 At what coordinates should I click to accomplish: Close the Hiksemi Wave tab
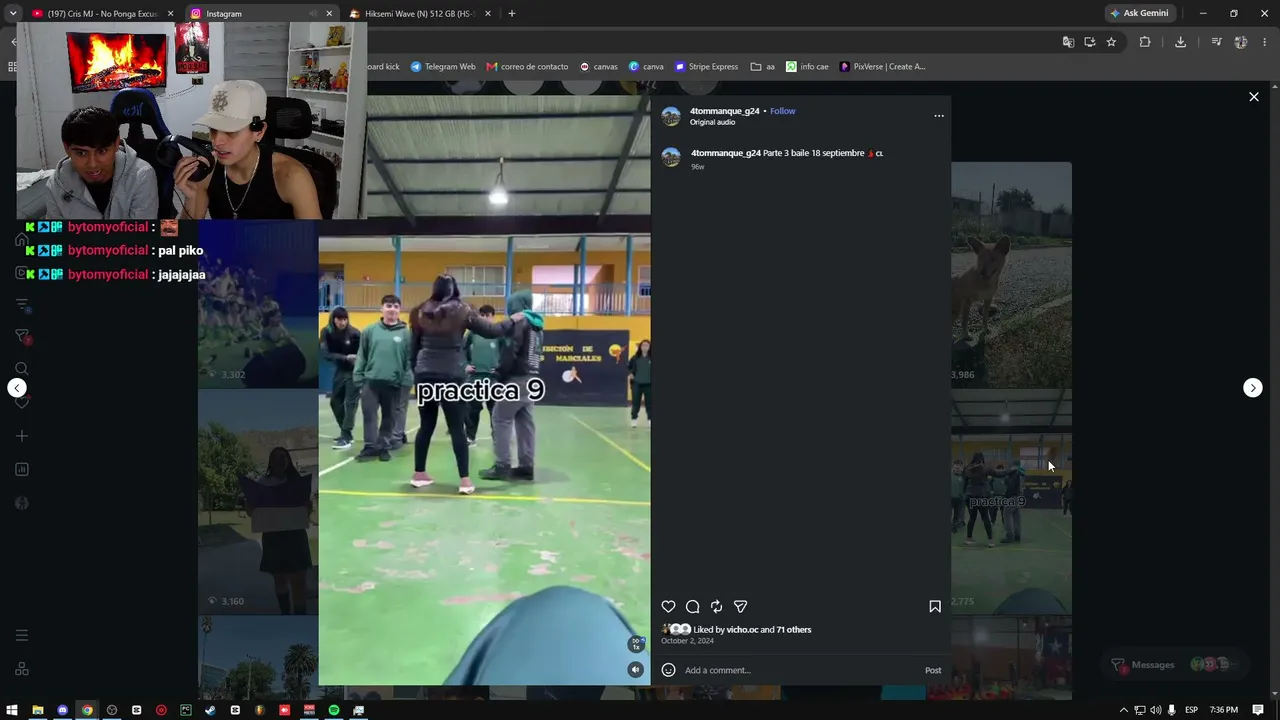489,14
